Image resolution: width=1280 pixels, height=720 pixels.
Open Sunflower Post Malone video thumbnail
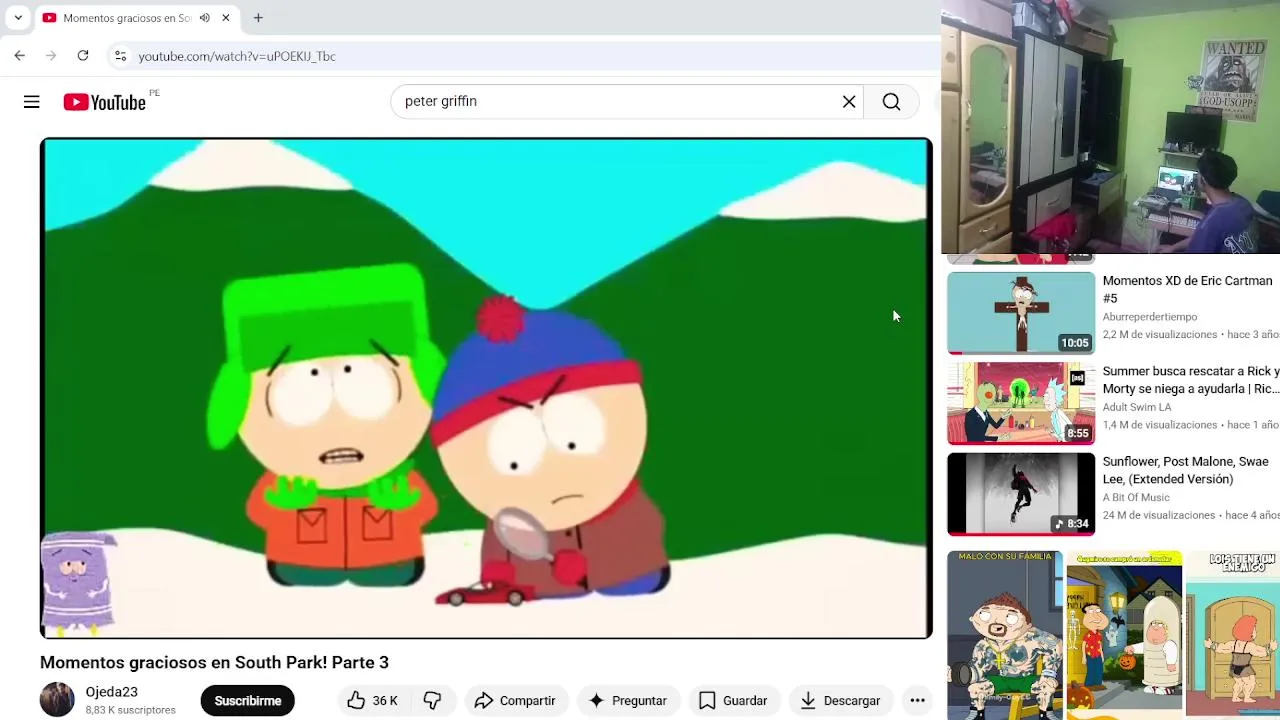pyautogui.click(x=1021, y=494)
